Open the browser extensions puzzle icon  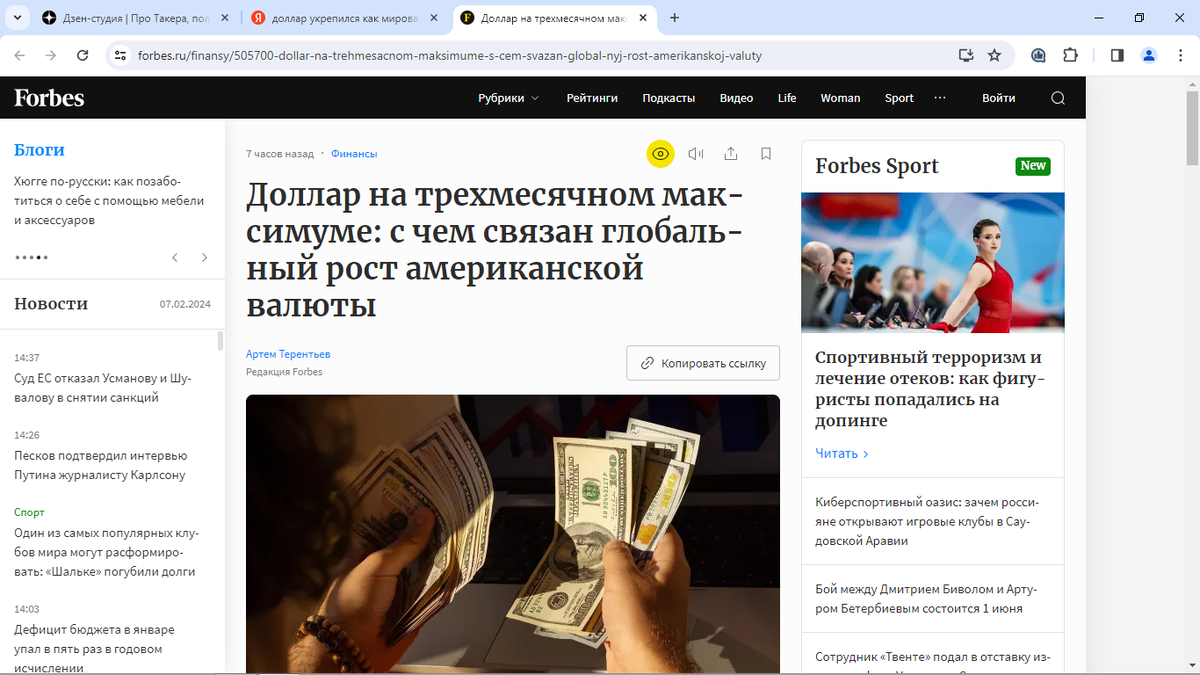point(1070,56)
